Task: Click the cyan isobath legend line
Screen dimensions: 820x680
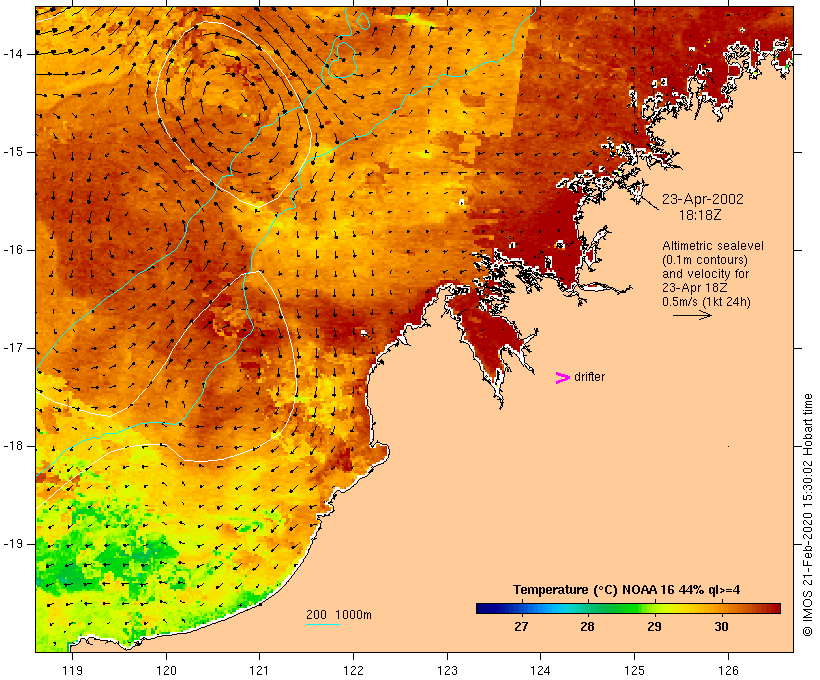Action: pyautogui.click(x=323, y=624)
